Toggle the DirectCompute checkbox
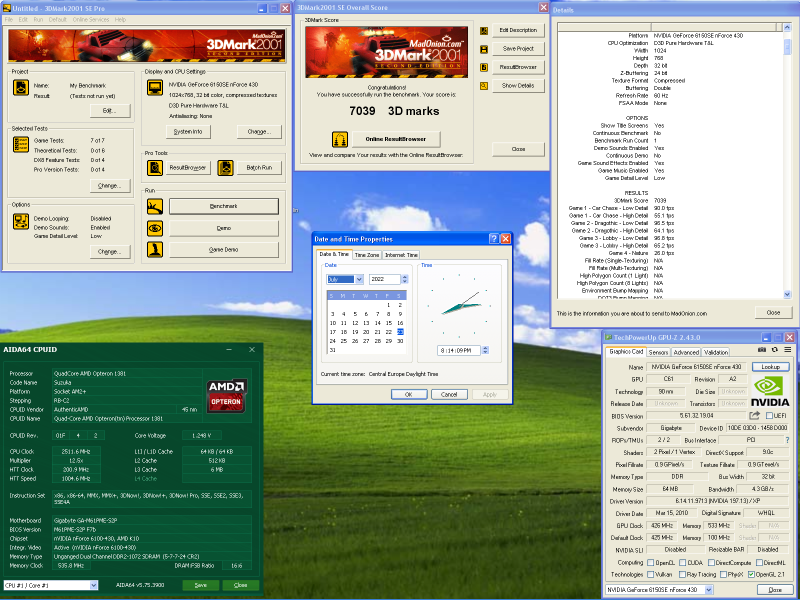Image resolution: width=800 pixels, height=600 pixels. tap(711, 563)
